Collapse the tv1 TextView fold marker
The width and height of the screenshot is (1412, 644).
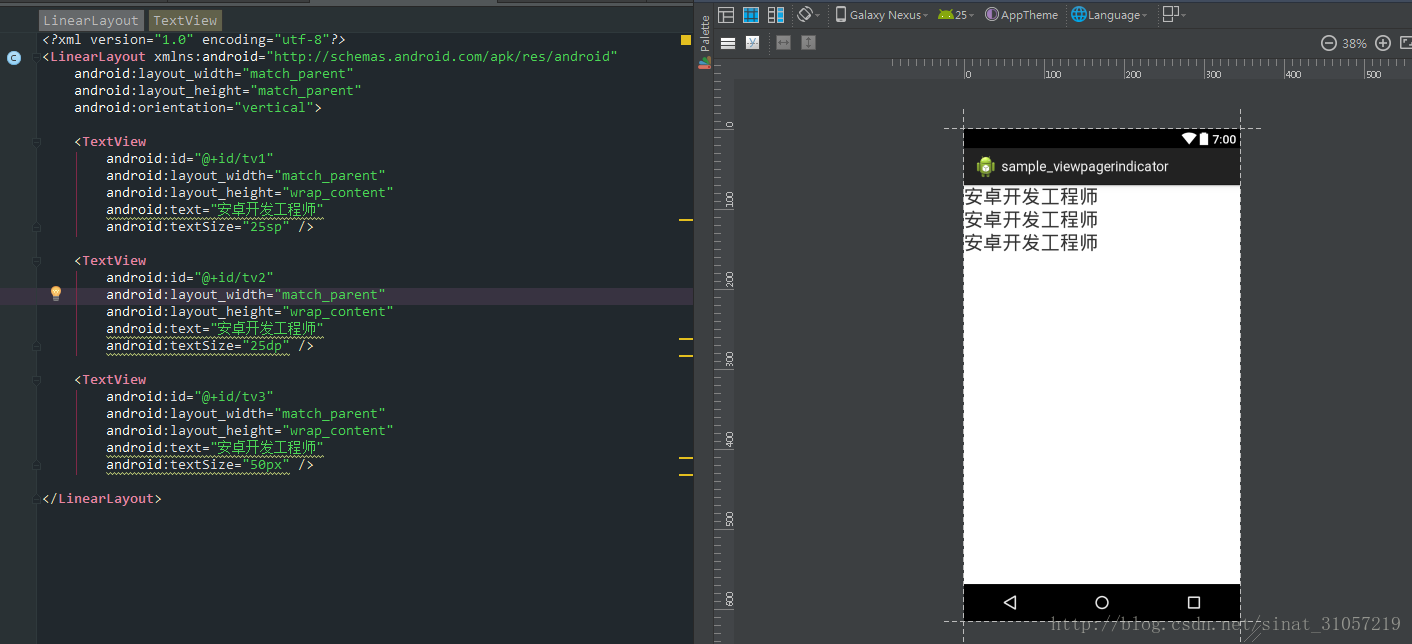coord(37,142)
